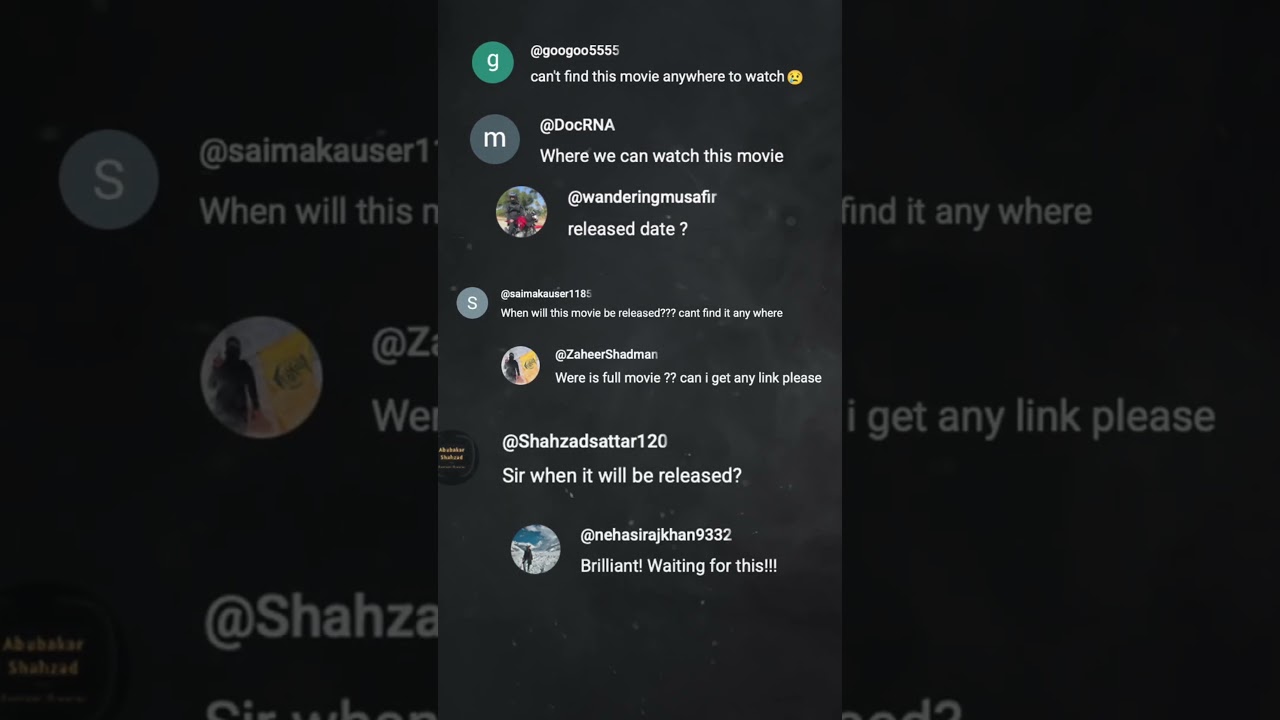Open the @DocRNA username link
Viewport: 1280px width, 720px height.
[577, 125]
